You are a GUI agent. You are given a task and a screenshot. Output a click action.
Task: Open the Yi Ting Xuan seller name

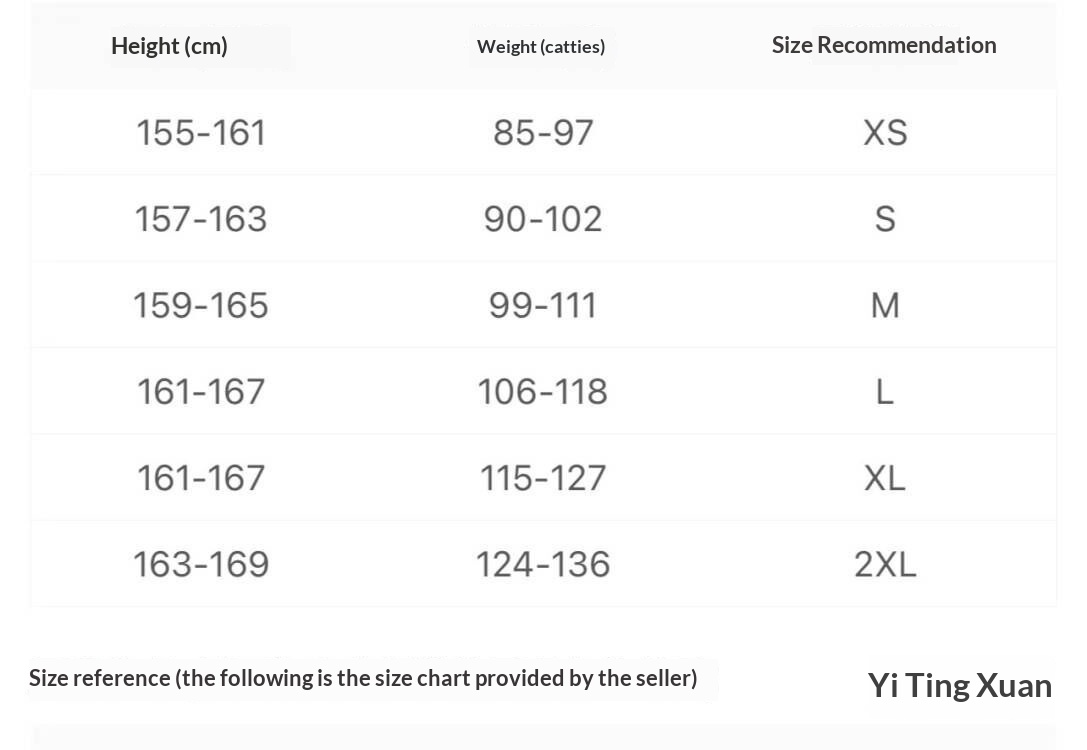(959, 686)
